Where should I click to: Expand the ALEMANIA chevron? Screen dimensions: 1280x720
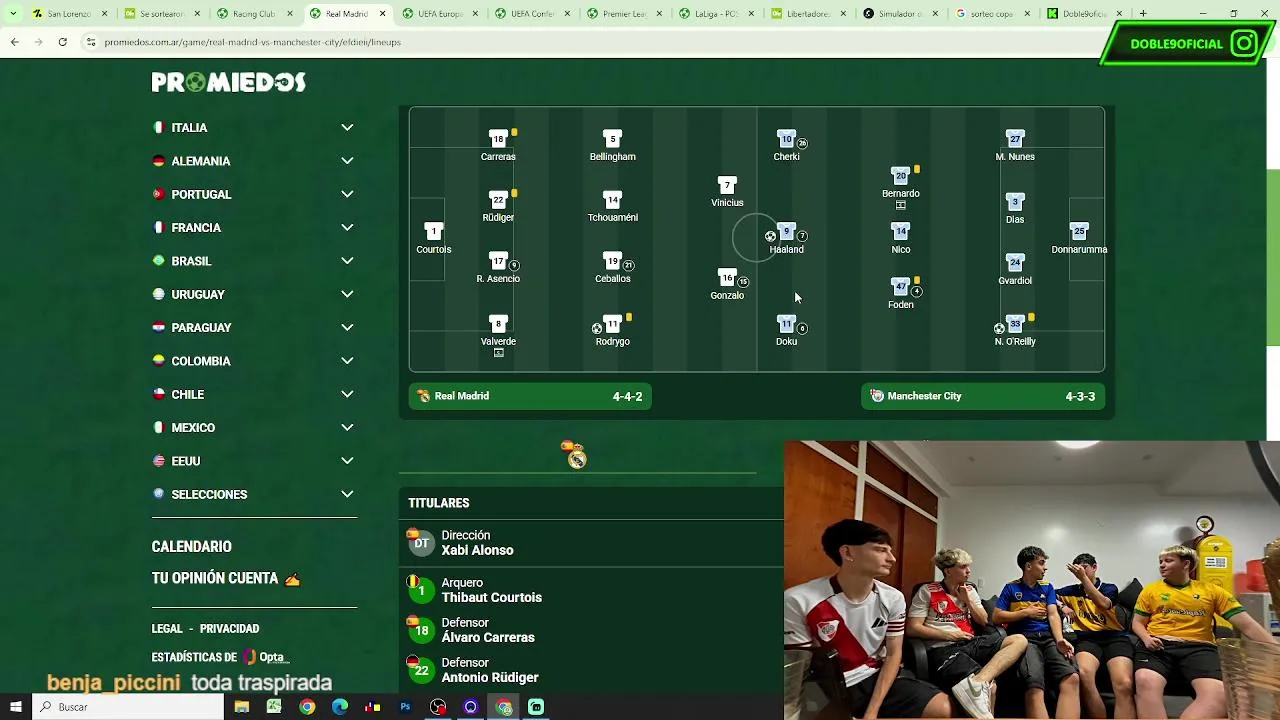click(347, 160)
